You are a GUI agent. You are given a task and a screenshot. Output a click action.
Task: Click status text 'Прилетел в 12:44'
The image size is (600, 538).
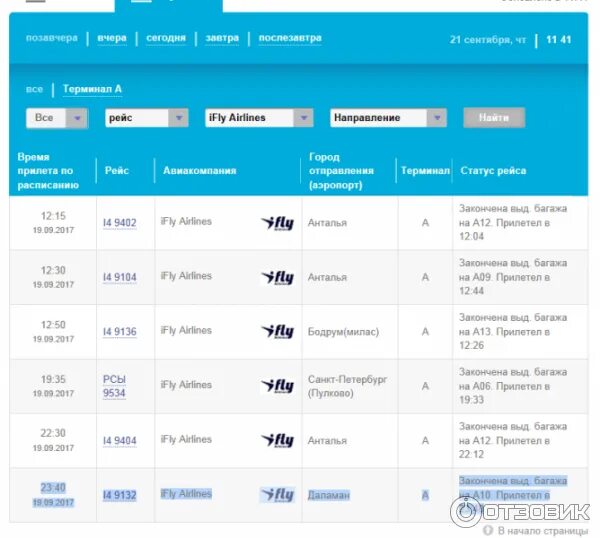pyautogui.click(x=504, y=284)
